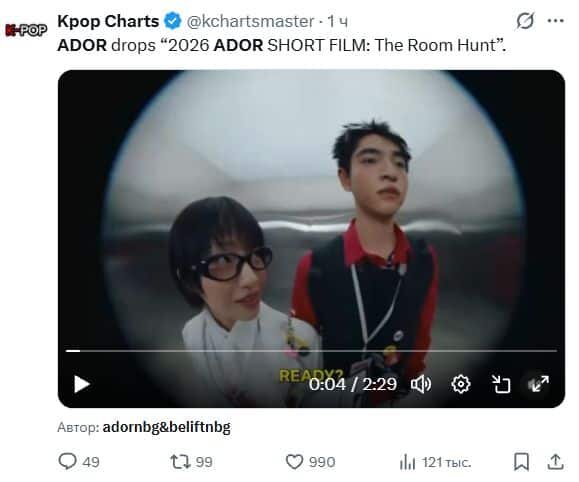Share the post via the upload icon
Screen dimensions: 579x482
click(x=555, y=462)
